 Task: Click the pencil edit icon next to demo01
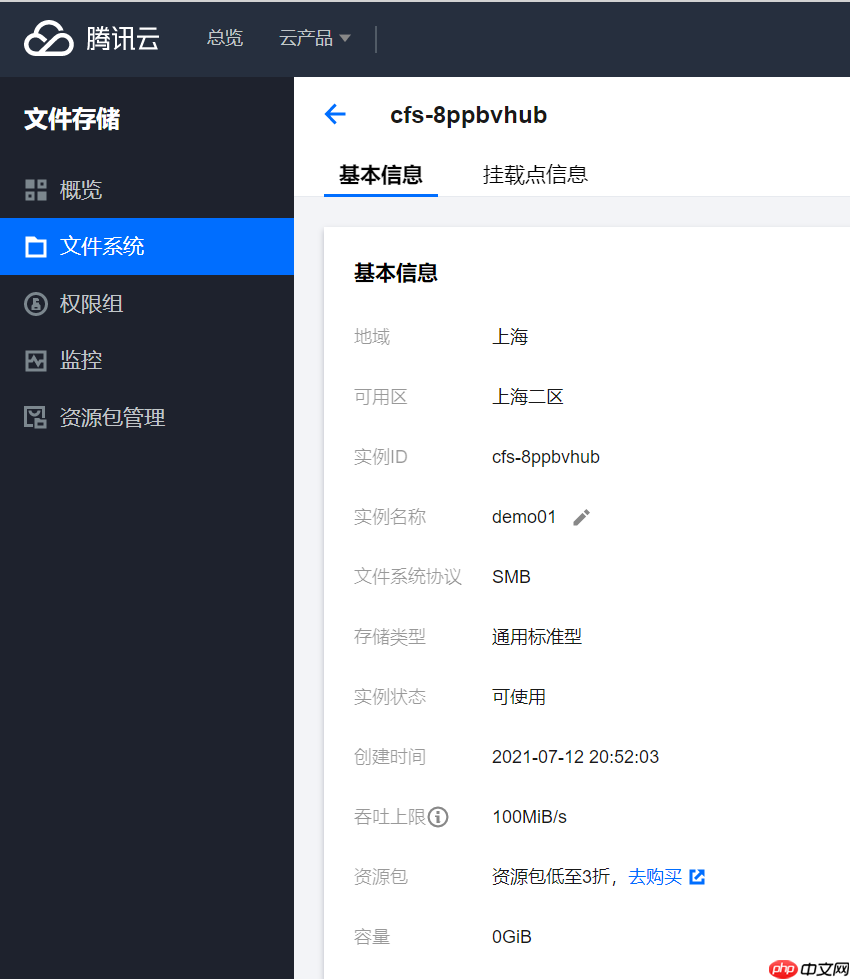(x=581, y=517)
